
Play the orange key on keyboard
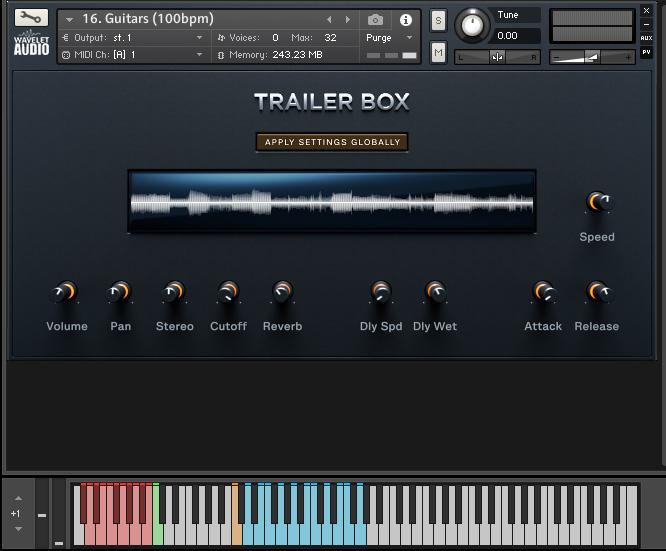point(237,535)
